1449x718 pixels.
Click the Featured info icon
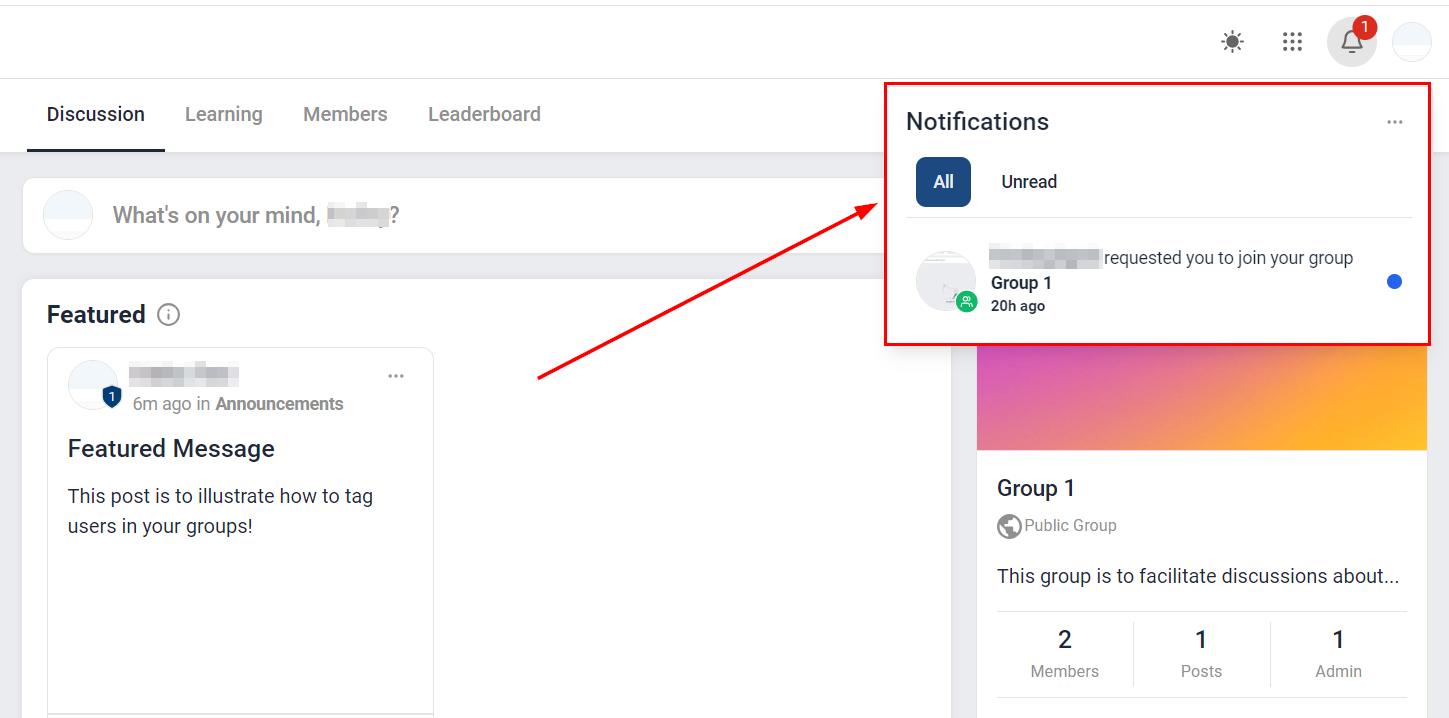point(169,315)
